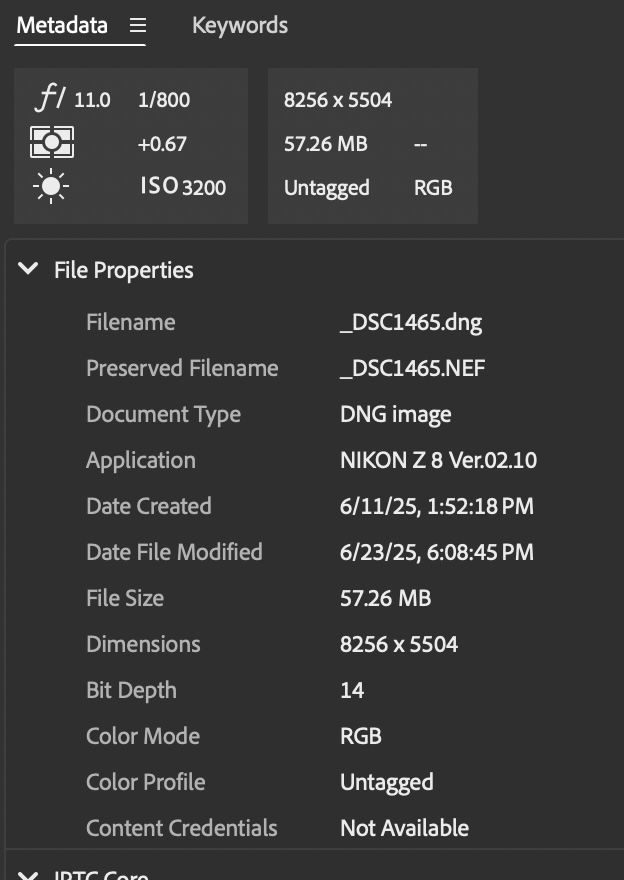The width and height of the screenshot is (624, 880).
Task: Click the 1/800 shutter speed value
Action: coord(164,99)
